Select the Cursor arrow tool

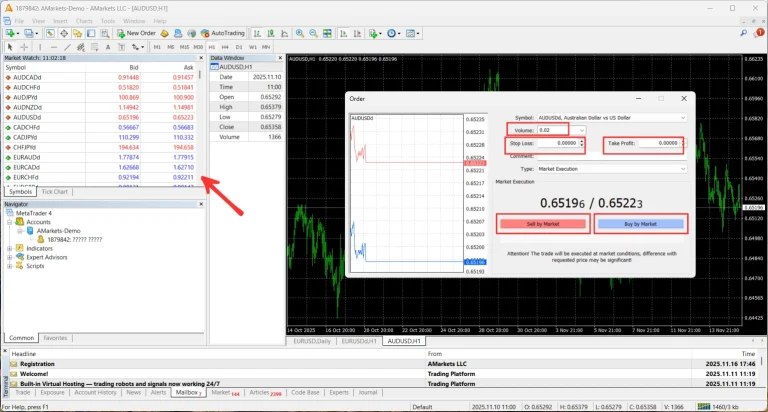tap(10, 47)
